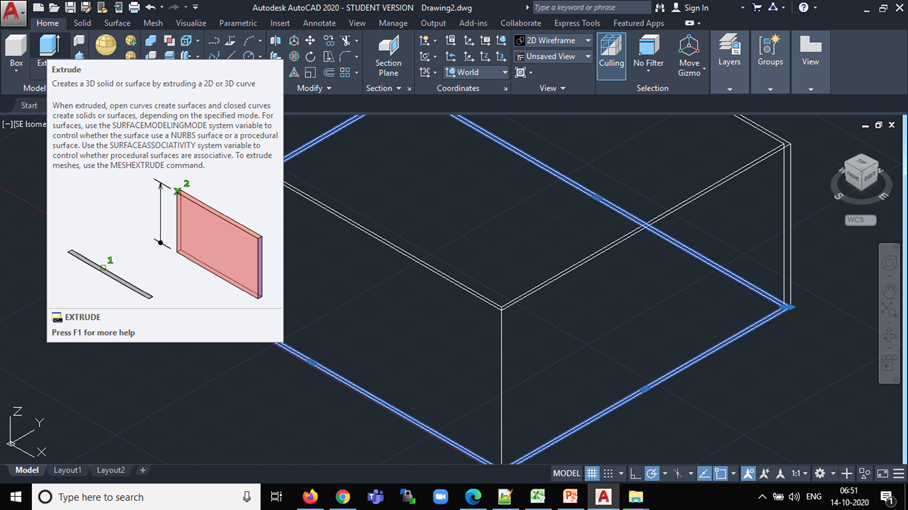The image size is (908, 510).
Task: Expand the Section panel
Action: (x=383, y=88)
